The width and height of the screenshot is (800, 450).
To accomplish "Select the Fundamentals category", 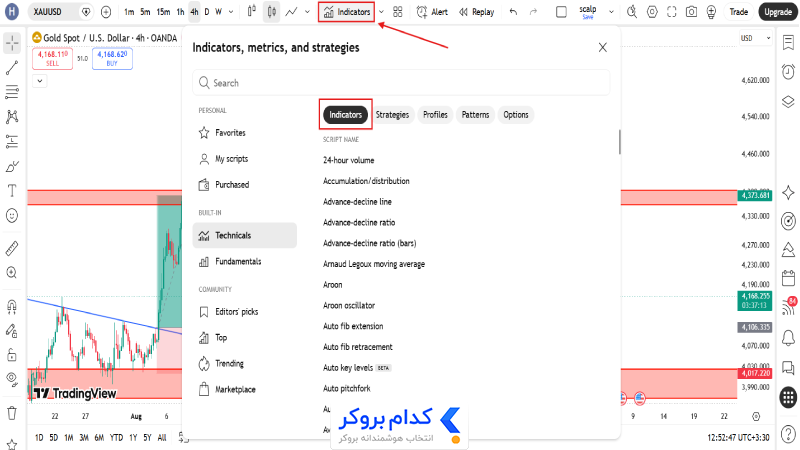I will click(244, 261).
